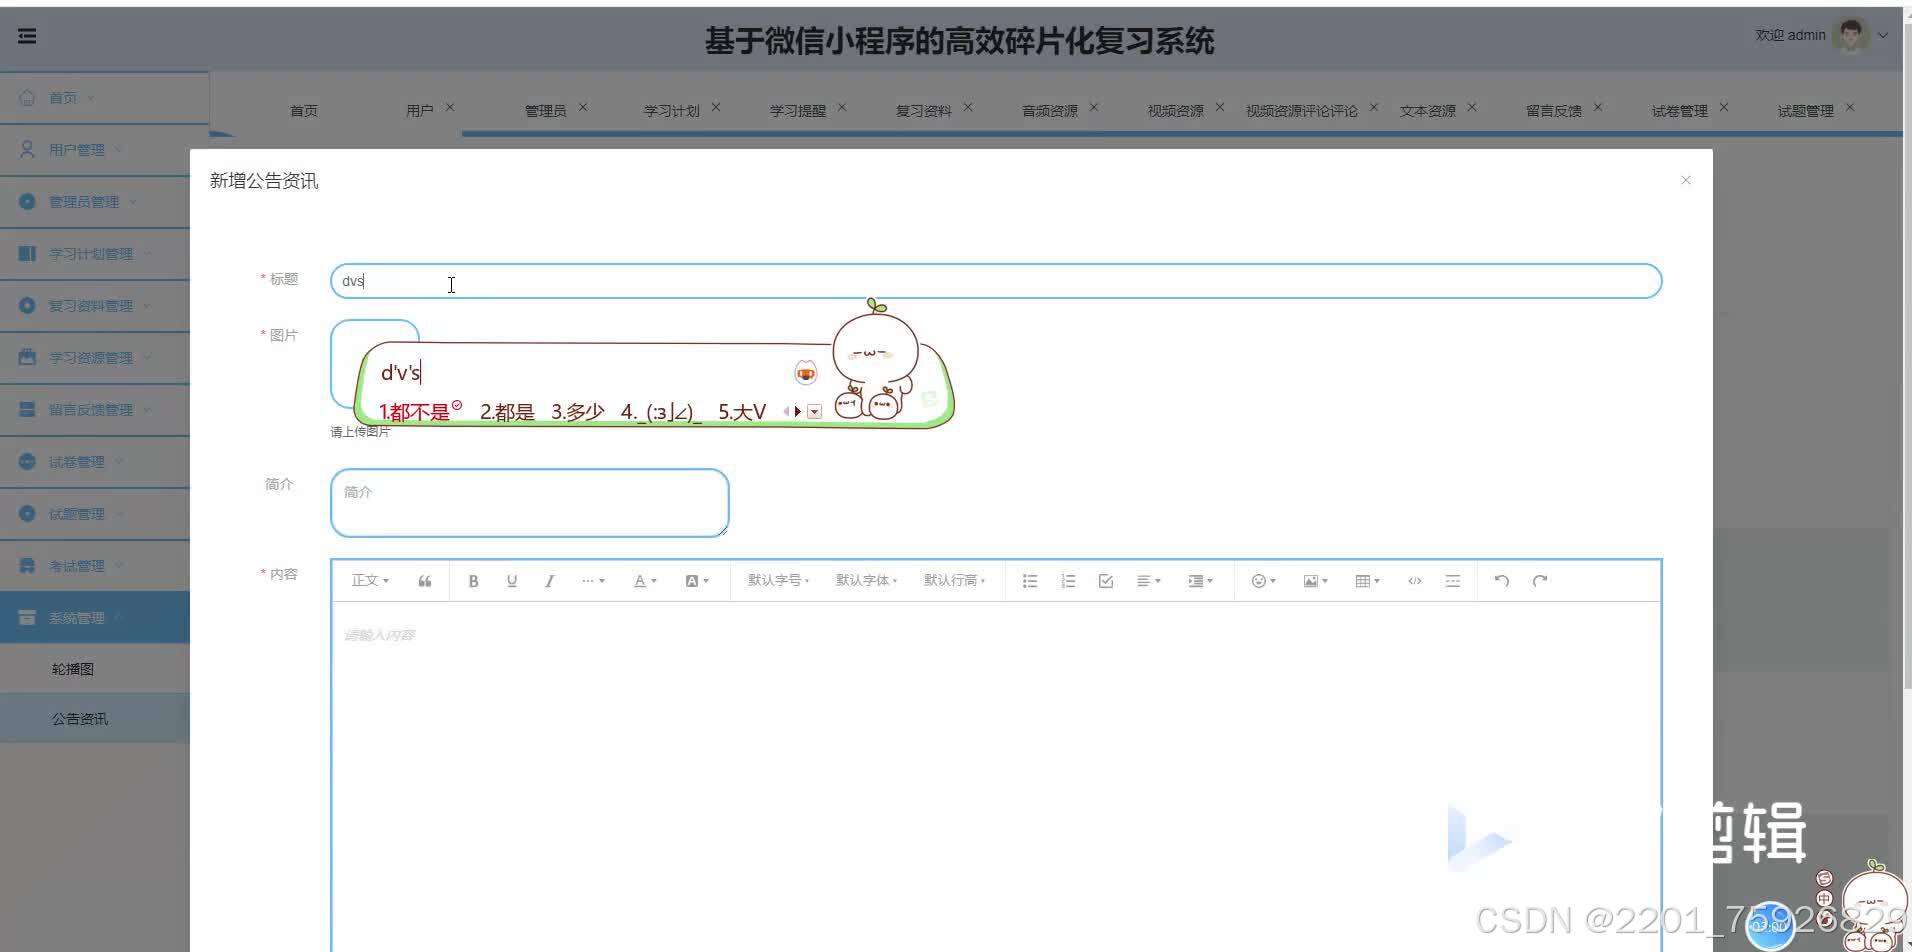Close the 试题管理 tab

1850,107
